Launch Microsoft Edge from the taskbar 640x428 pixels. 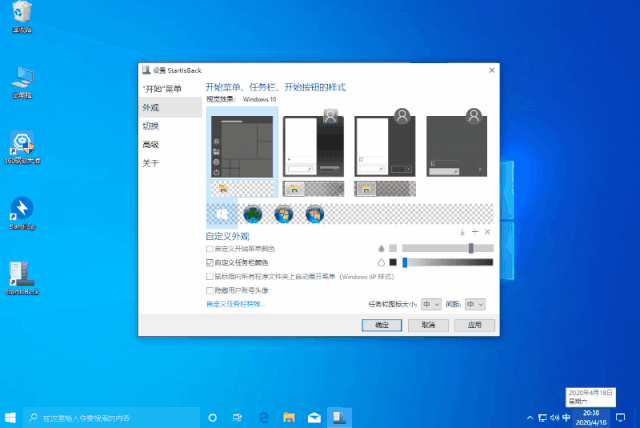[264, 418]
